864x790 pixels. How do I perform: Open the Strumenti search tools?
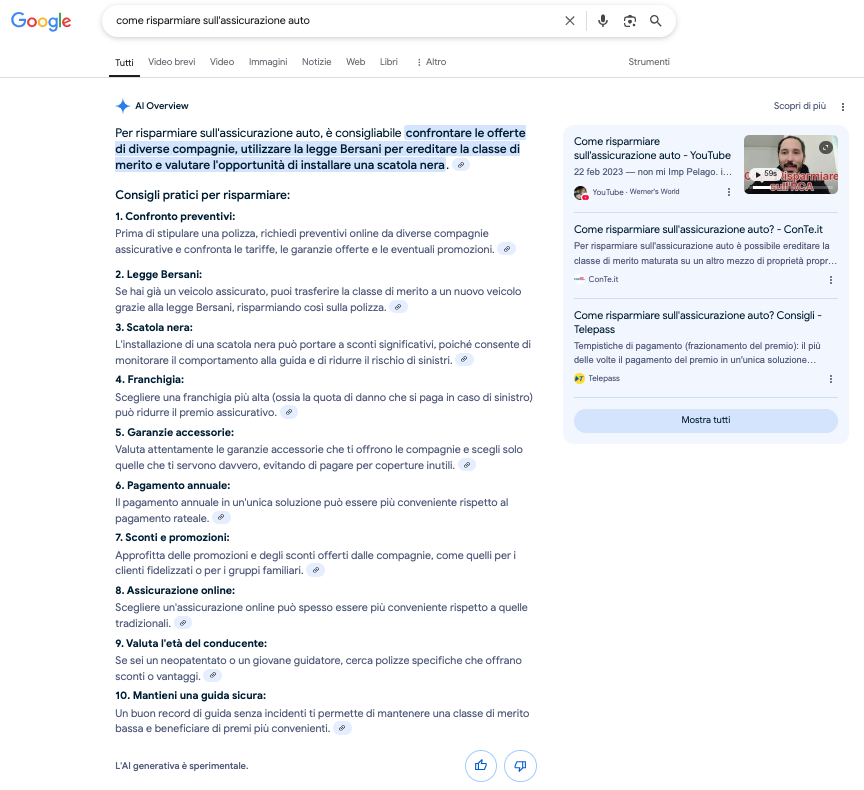click(x=648, y=62)
